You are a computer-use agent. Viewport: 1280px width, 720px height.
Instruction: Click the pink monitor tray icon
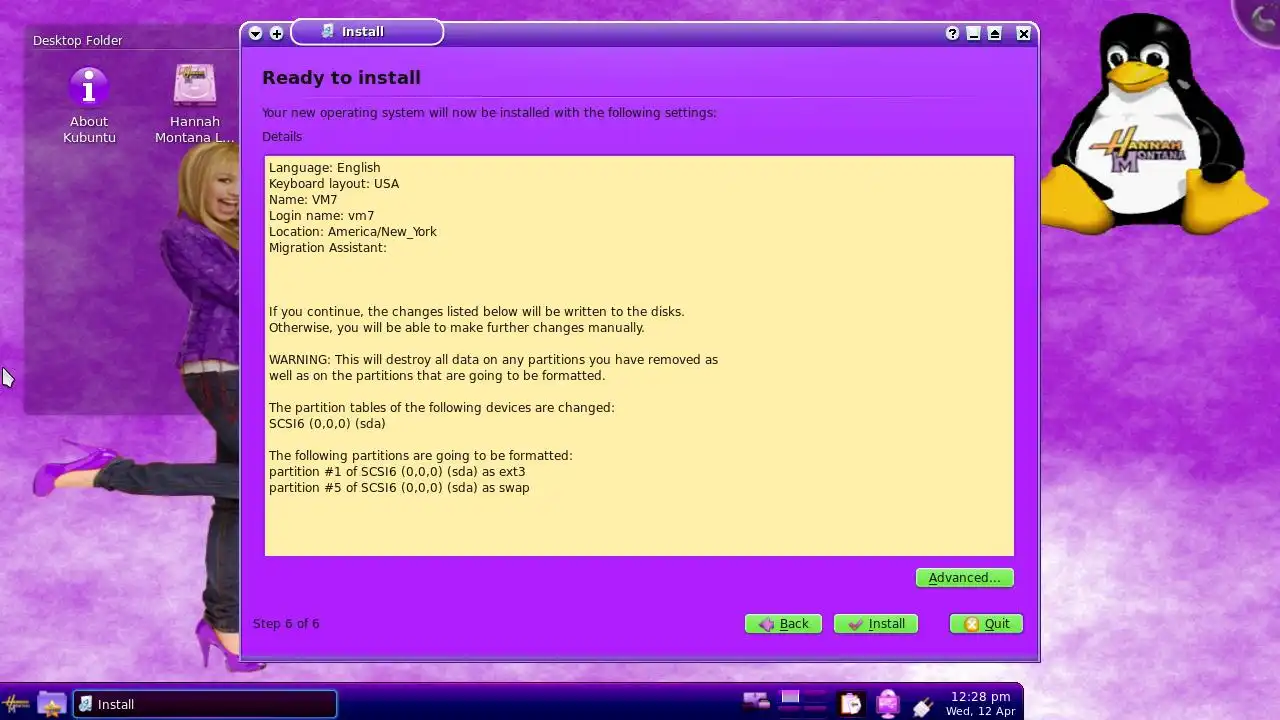pos(887,704)
